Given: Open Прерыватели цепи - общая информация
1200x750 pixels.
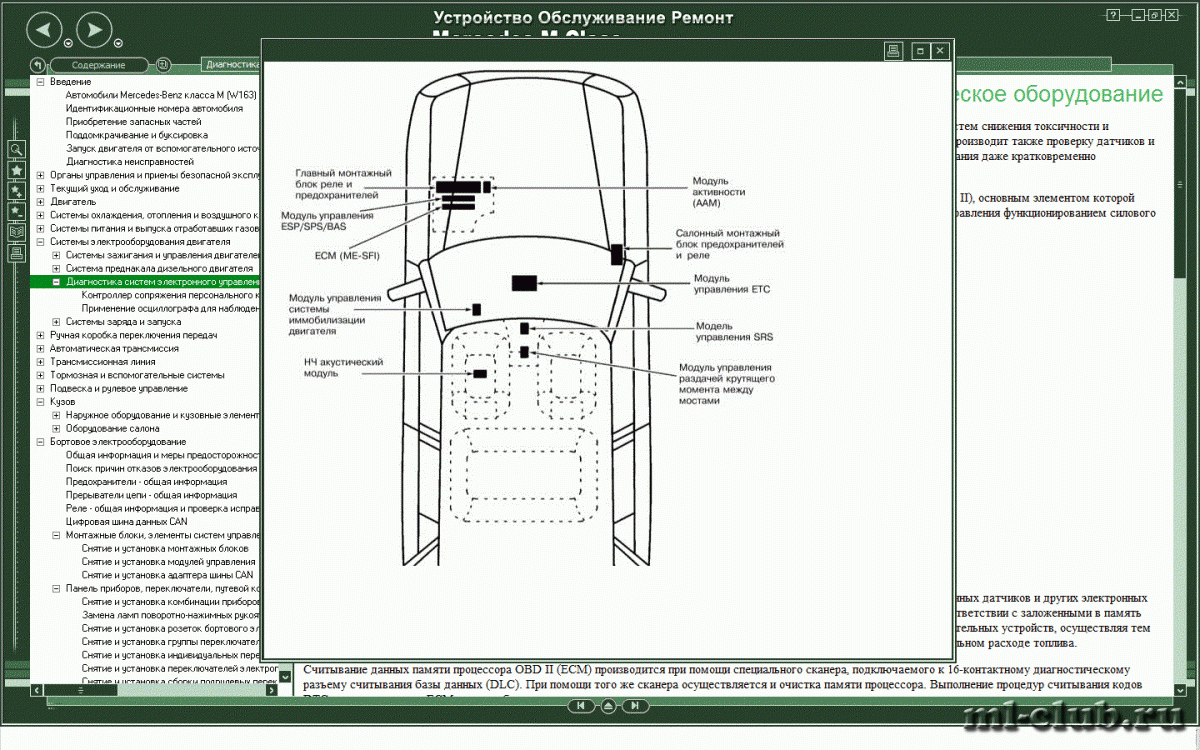Looking at the screenshot, I should point(151,495).
